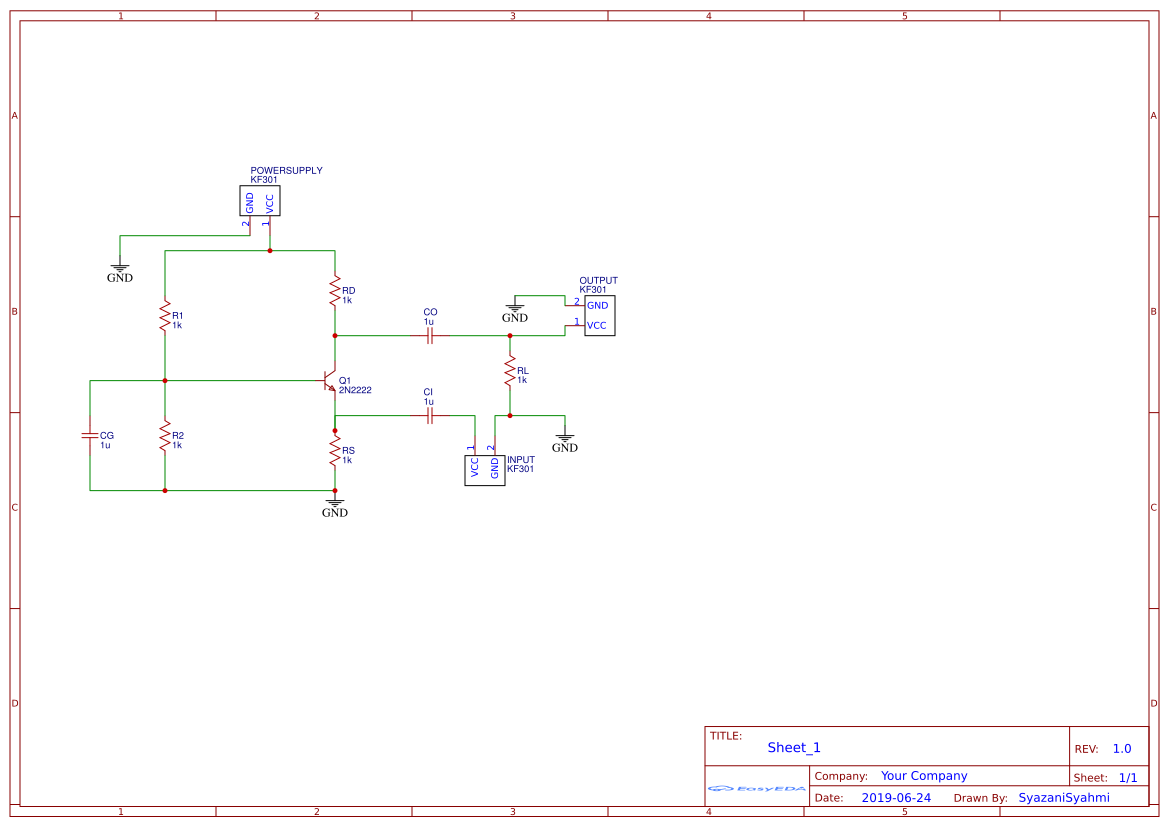Click the SyazaniSyahmi drawn-by name

pyautogui.click(x=1064, y=797)
